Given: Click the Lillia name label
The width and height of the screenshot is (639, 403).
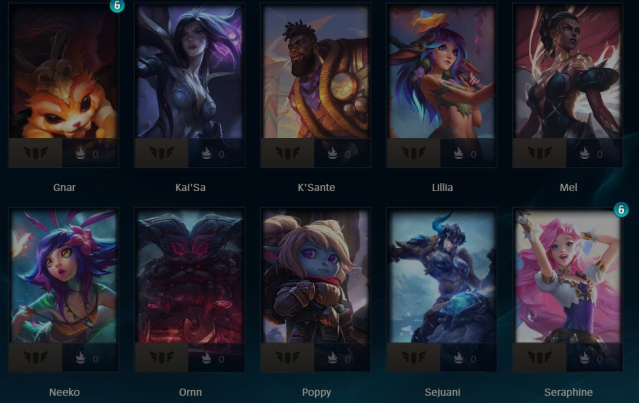Looking at the screenshot, I should click(442, 187).
